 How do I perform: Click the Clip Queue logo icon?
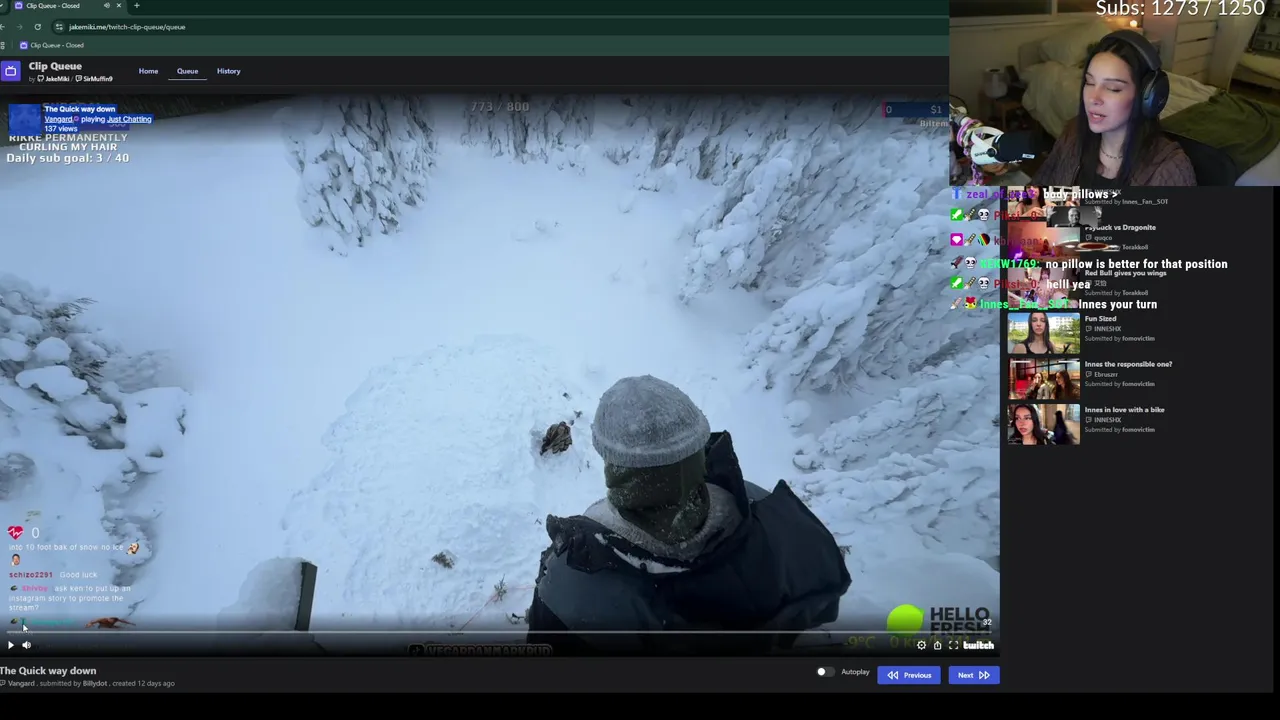click(x=10, y=70)
